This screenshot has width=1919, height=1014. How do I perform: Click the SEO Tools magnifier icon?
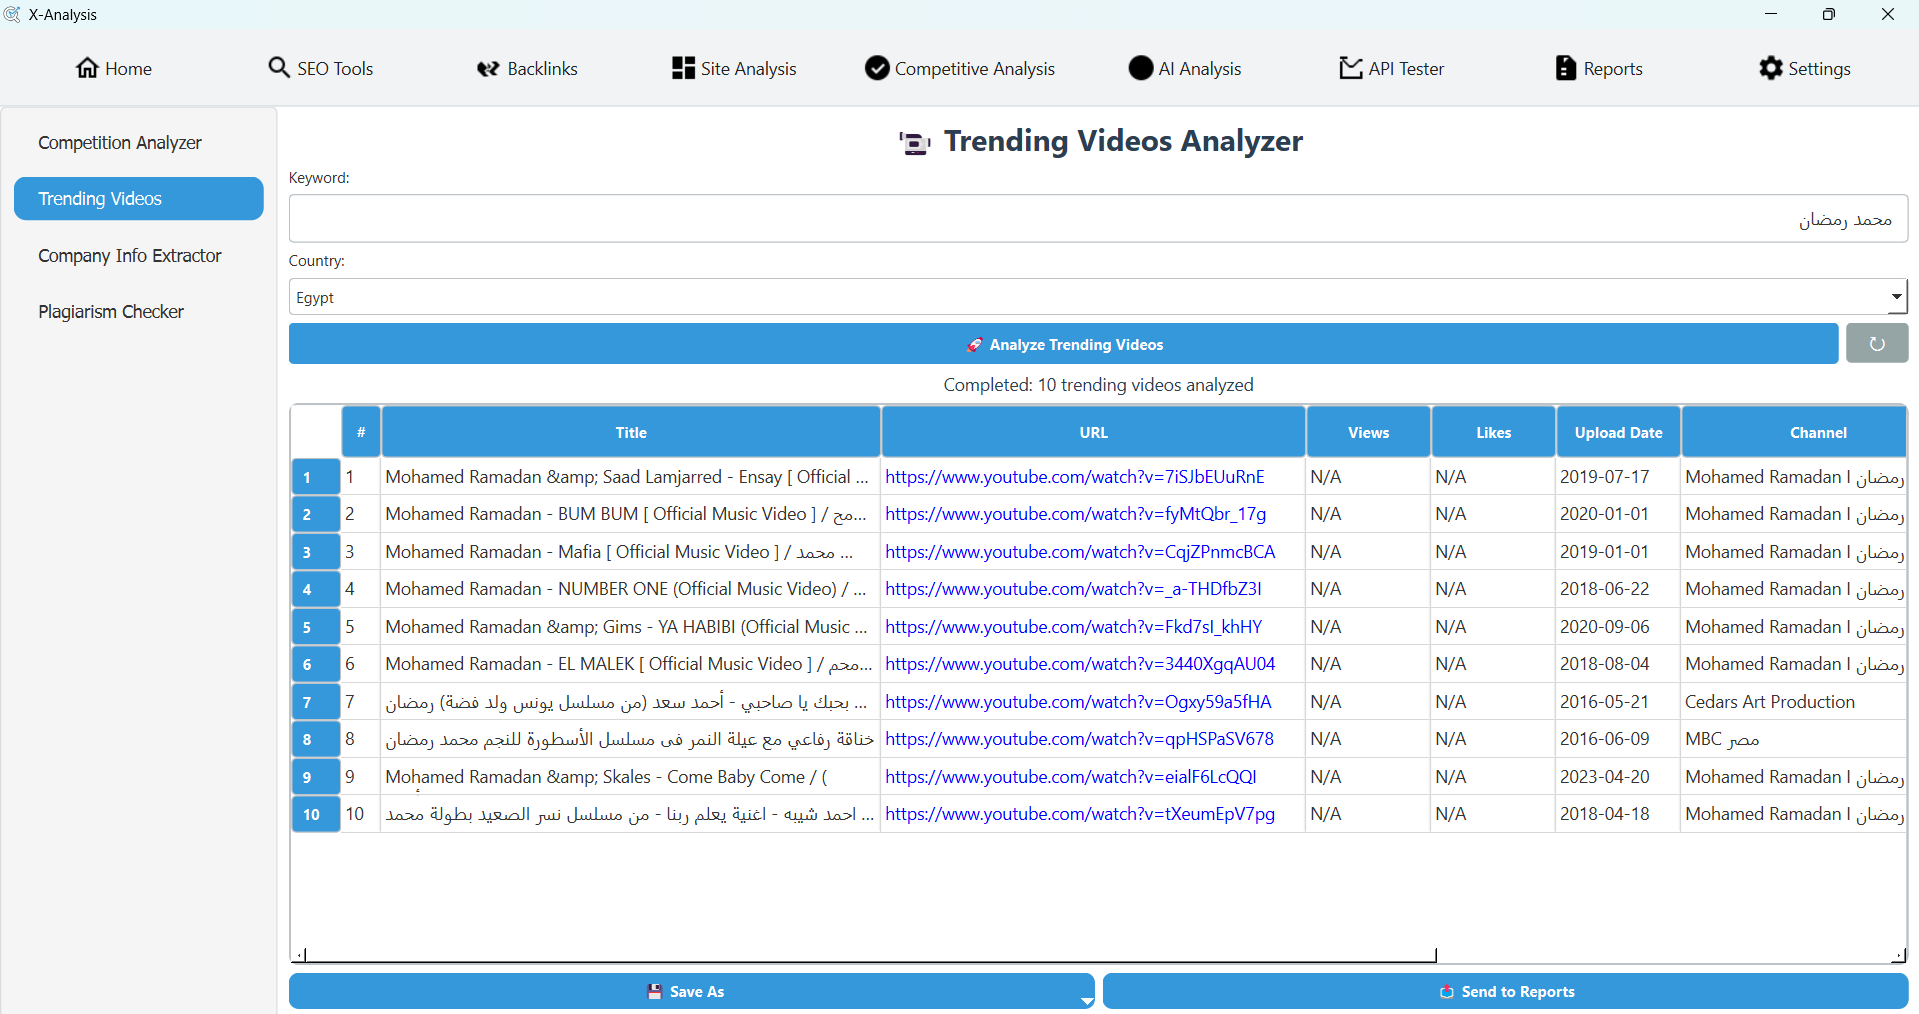point(279,68)
